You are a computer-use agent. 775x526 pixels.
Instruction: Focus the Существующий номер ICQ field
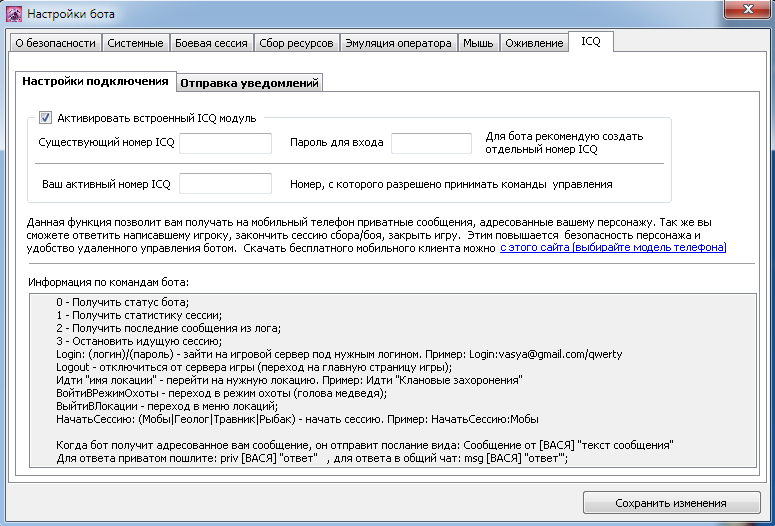point(225,143)
